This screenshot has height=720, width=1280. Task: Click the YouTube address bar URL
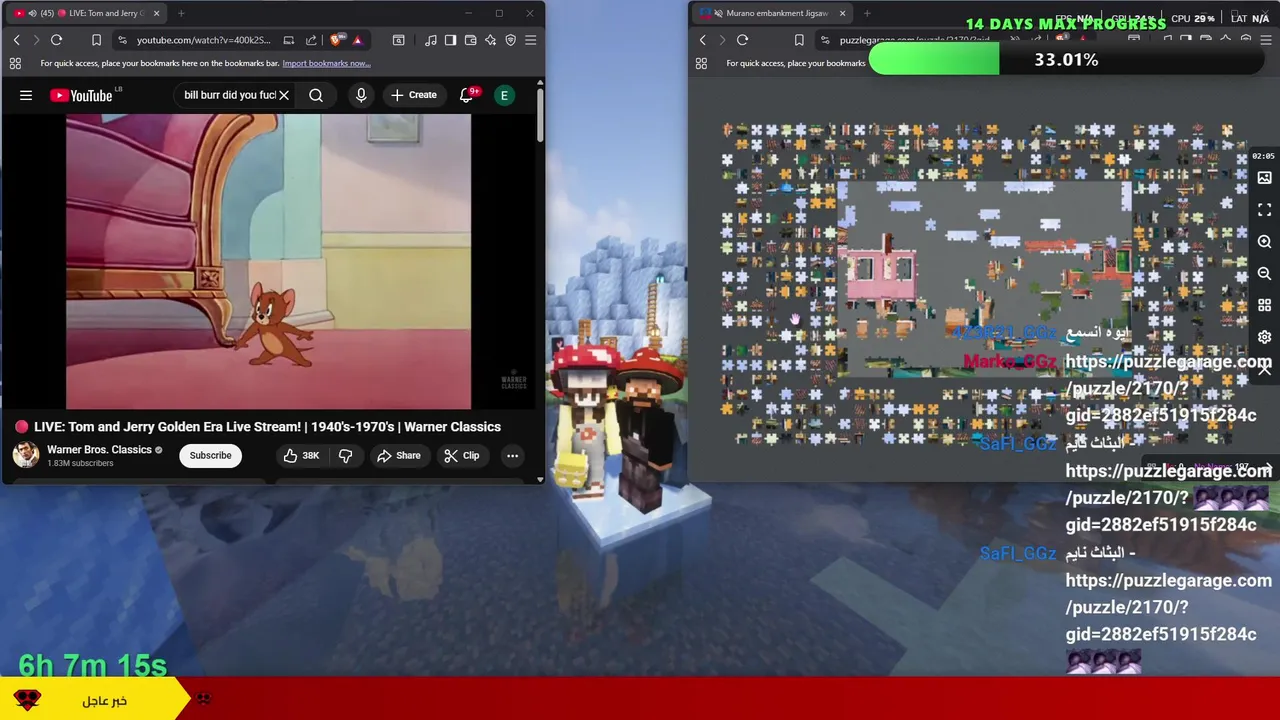204,40
